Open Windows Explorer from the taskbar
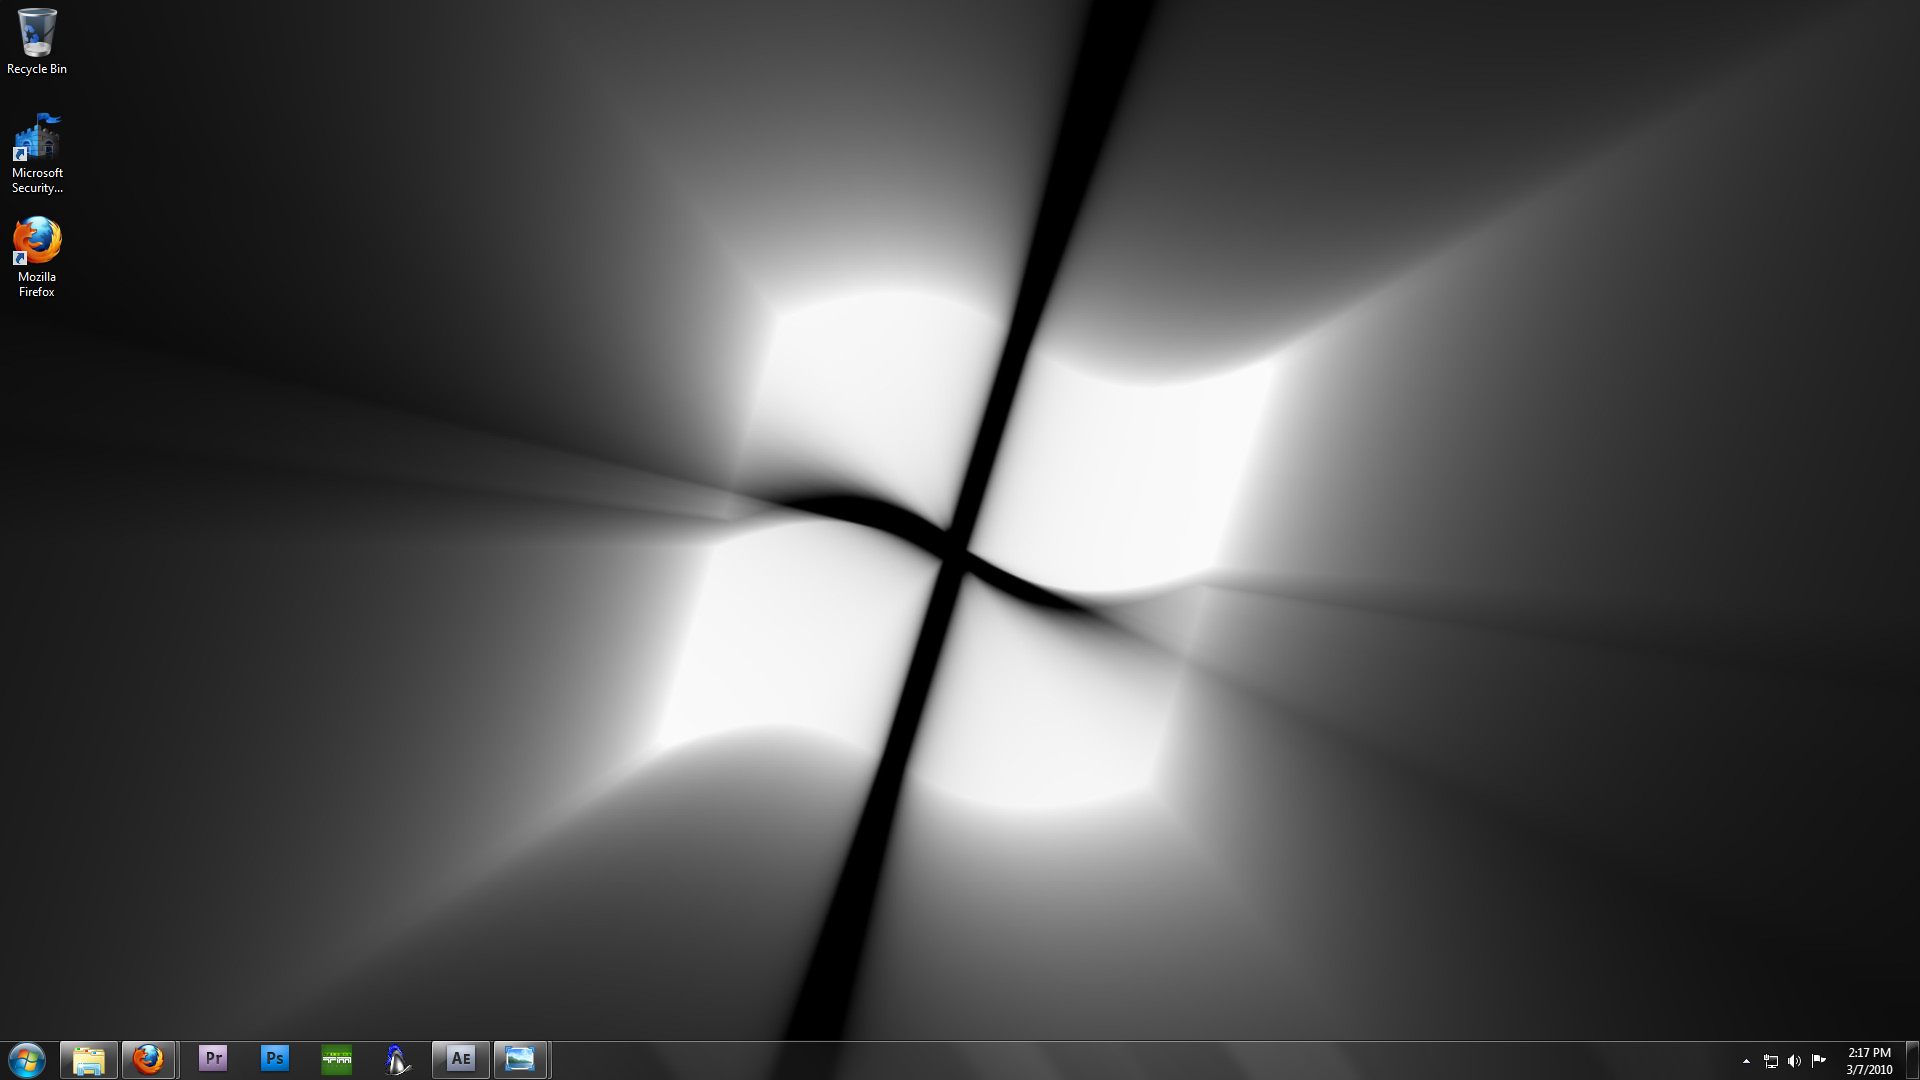 click(87, 1059)
